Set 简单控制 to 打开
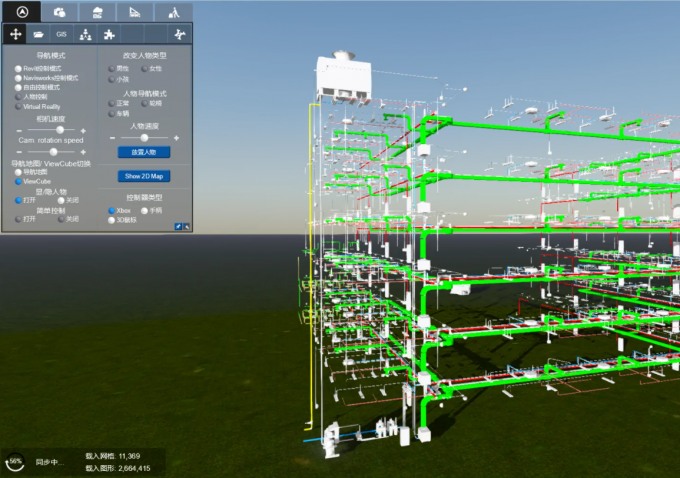This screenshot has height=478, width=680. pyautogui.click(x=18, y=219)
